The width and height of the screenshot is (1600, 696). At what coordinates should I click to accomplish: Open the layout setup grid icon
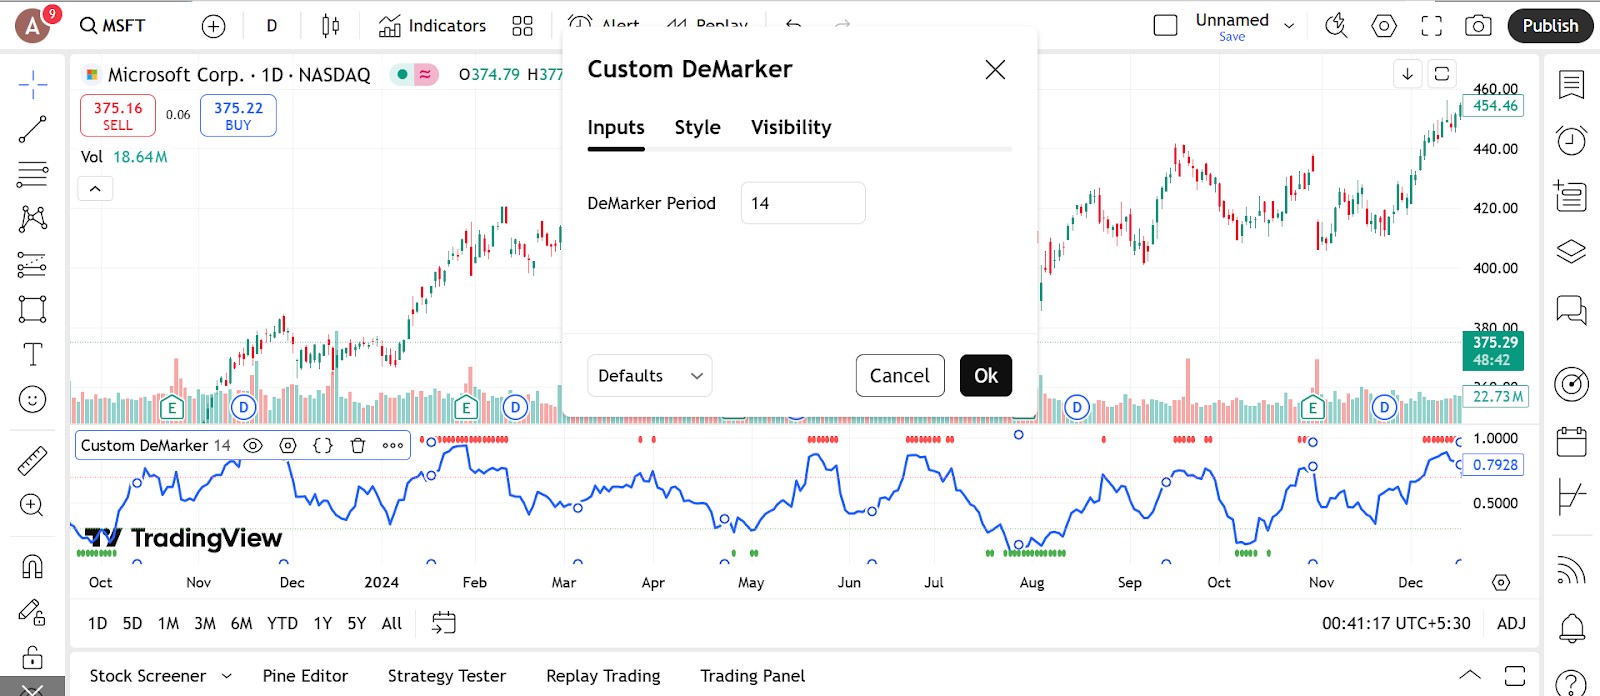pyautogui.click(x=522, y=26)
